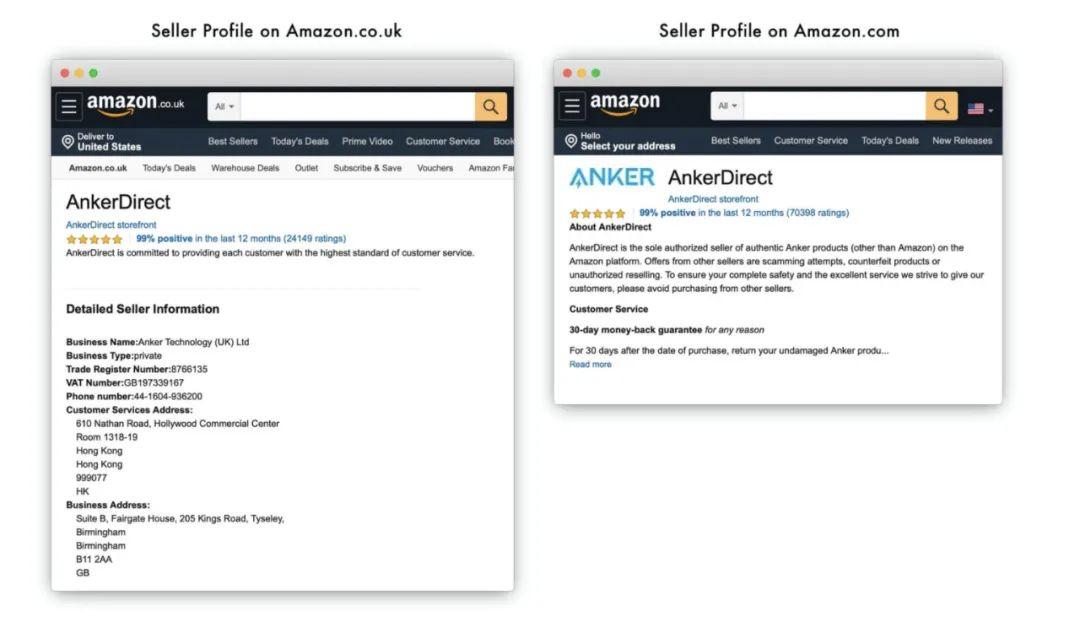Open the US flag language dropdown
This screenshot has height=617, width=1080.
[979, 108]
